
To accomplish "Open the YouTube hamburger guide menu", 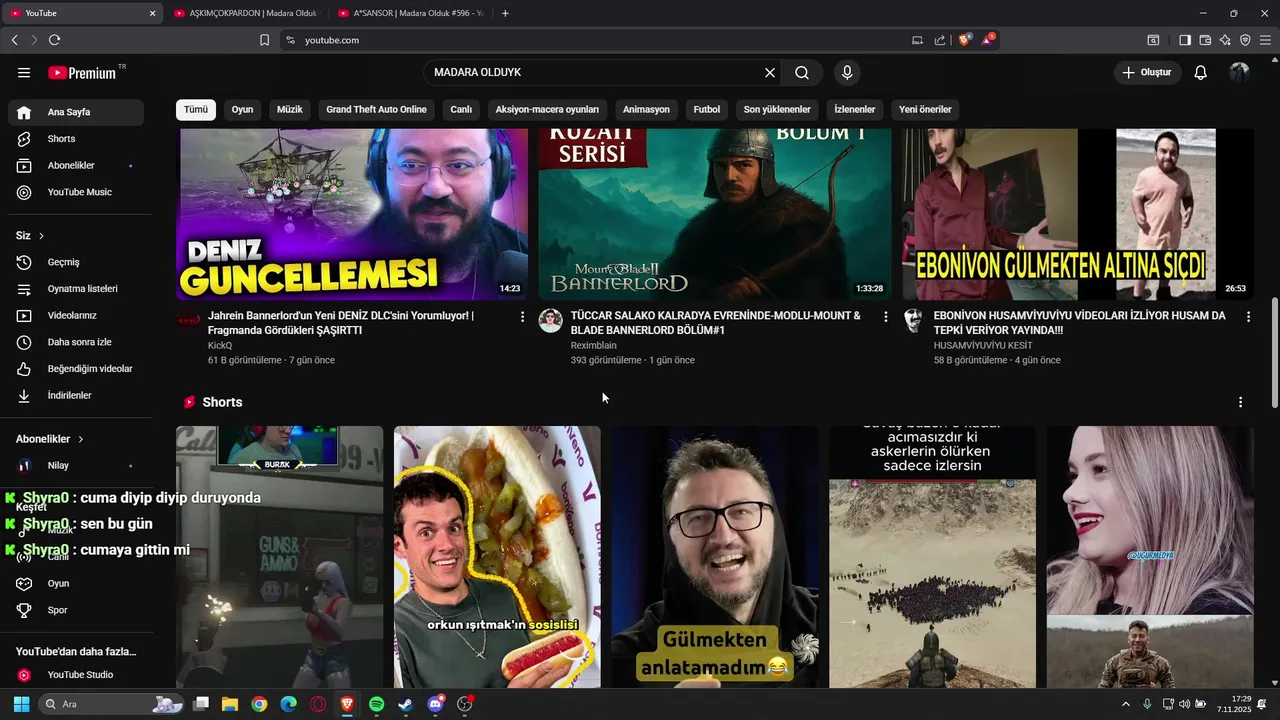I will click(24, 73).
